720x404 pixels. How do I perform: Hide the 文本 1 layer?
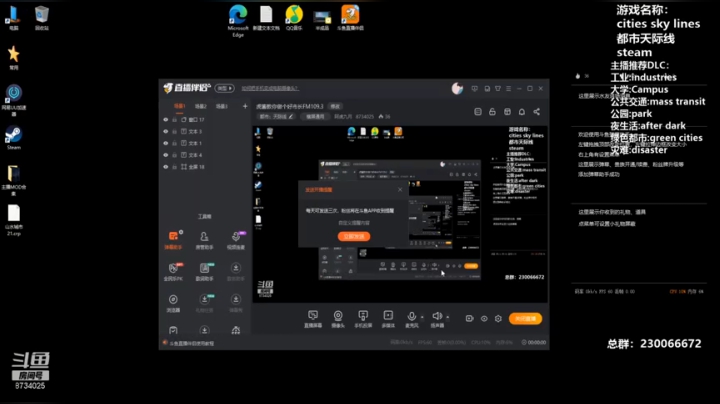(x=166, y=143)
